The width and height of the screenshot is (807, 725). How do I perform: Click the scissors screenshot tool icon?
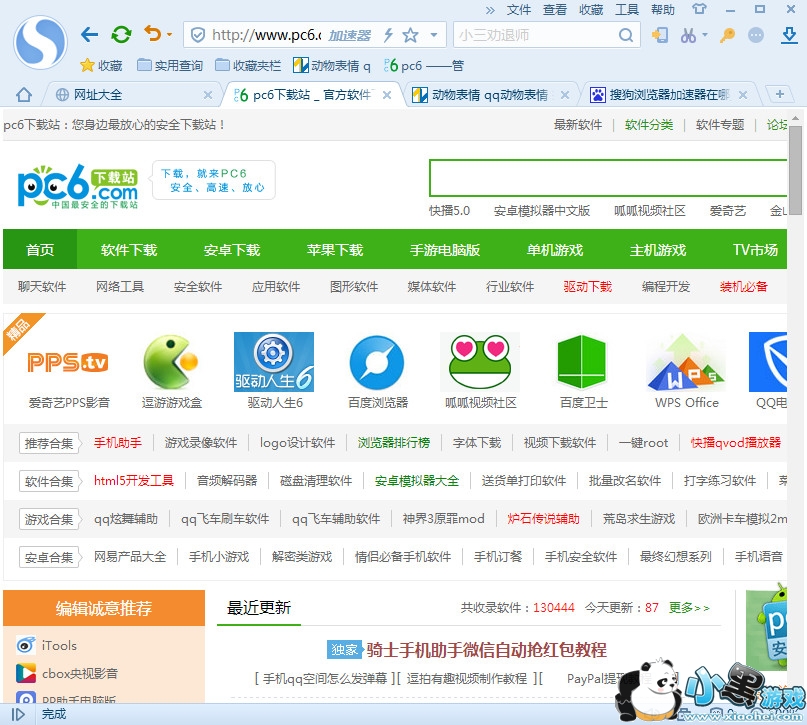(688, 35)
